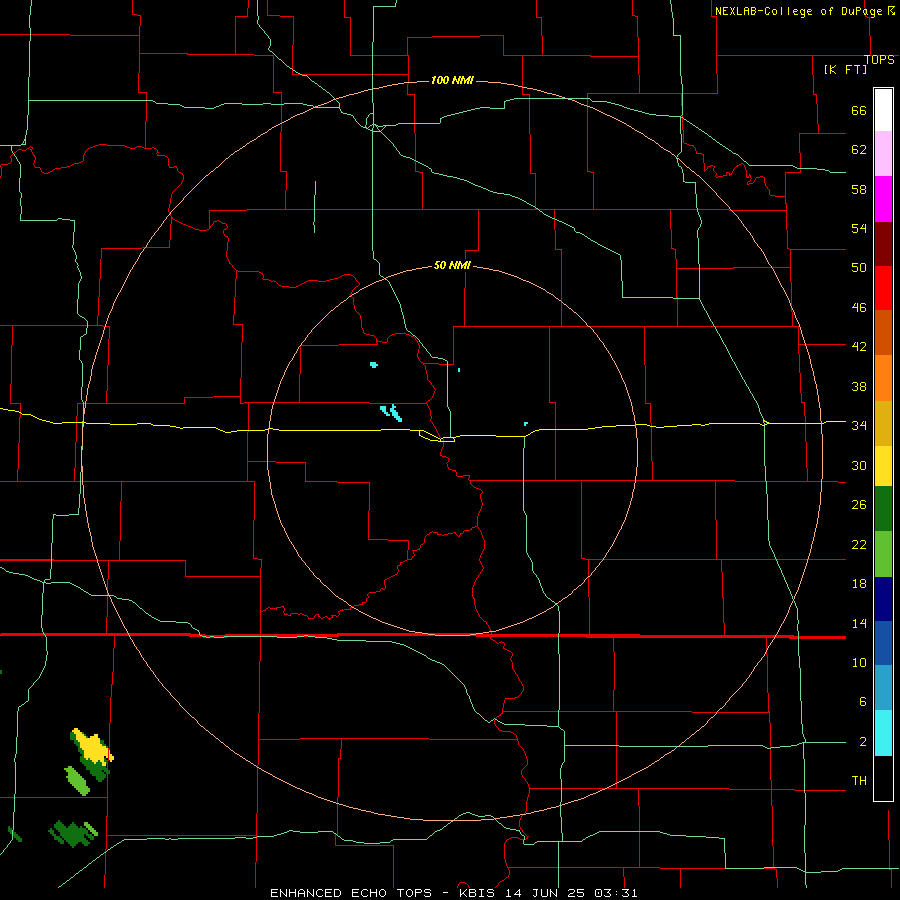This screenshot has height=900, width=900.
Task: Click the legend value '10'
Action: [859, 663]
